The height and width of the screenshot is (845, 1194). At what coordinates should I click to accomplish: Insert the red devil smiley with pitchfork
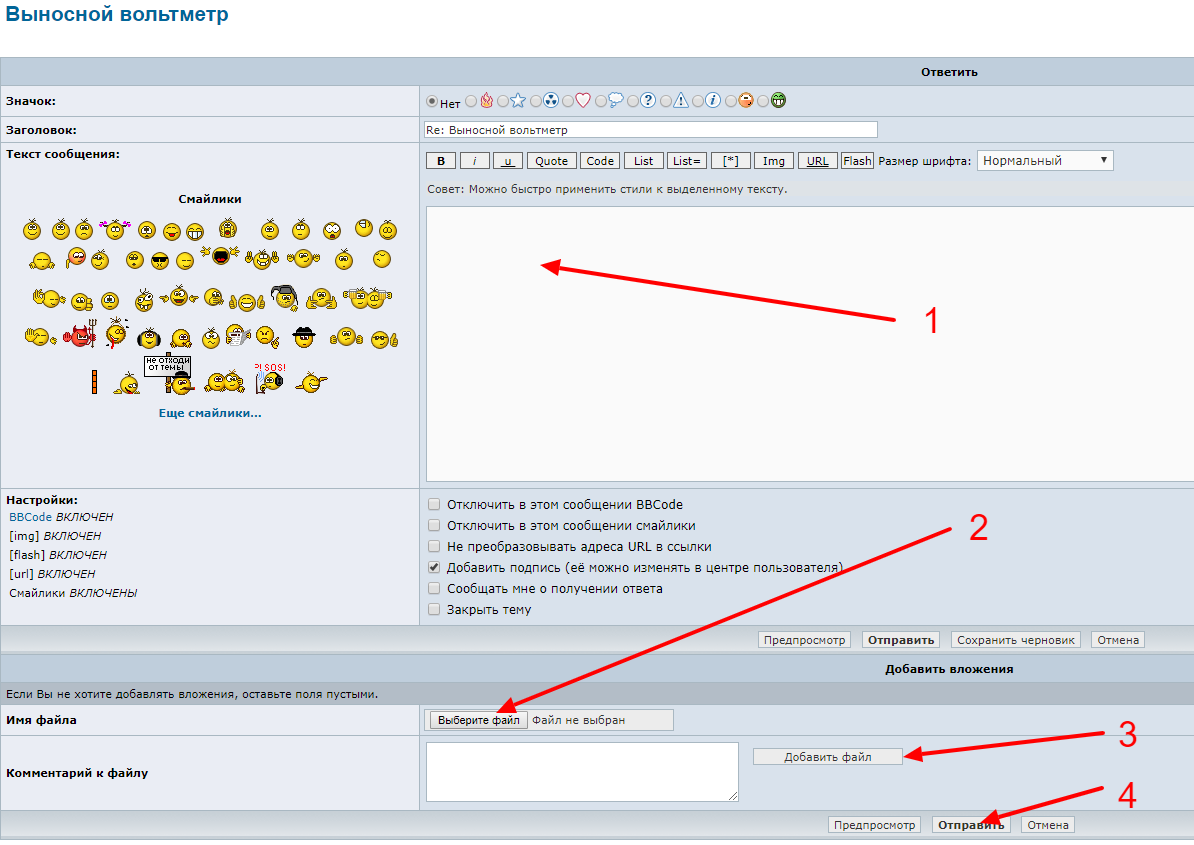click(80, 336)
